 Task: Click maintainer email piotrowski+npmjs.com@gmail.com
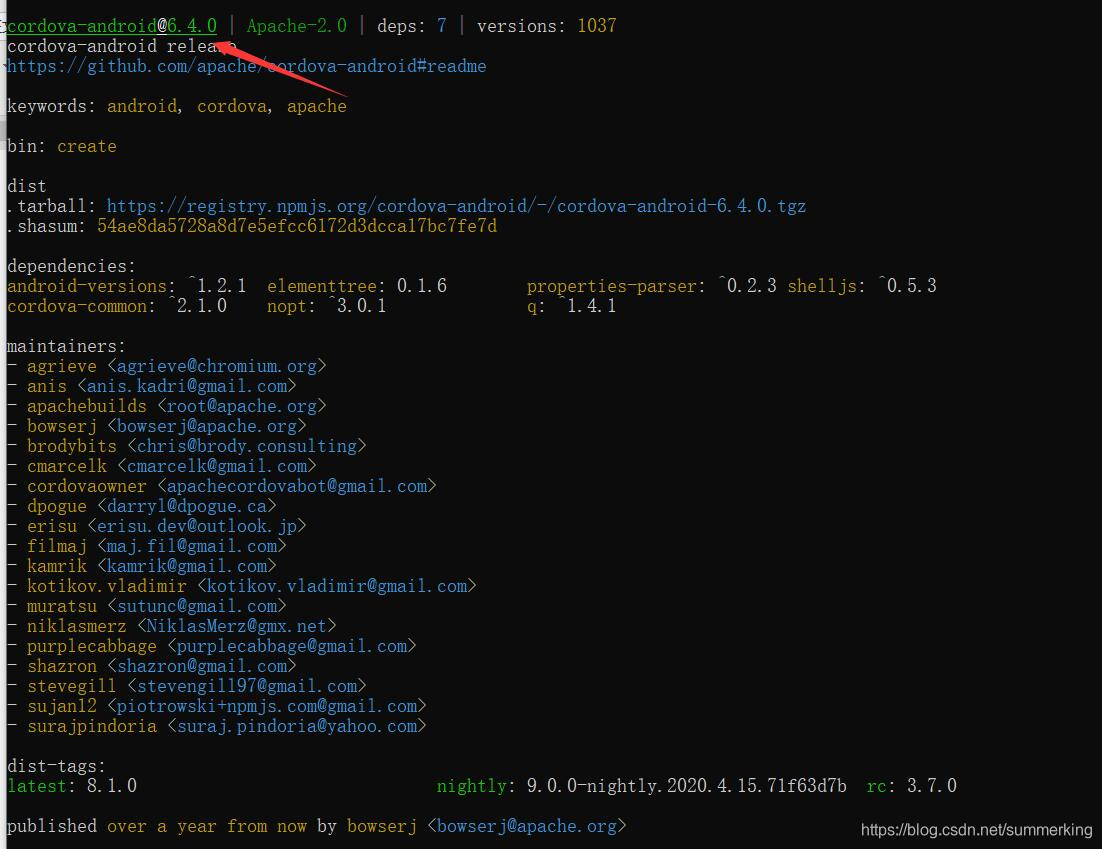click(x=266, y=706)
